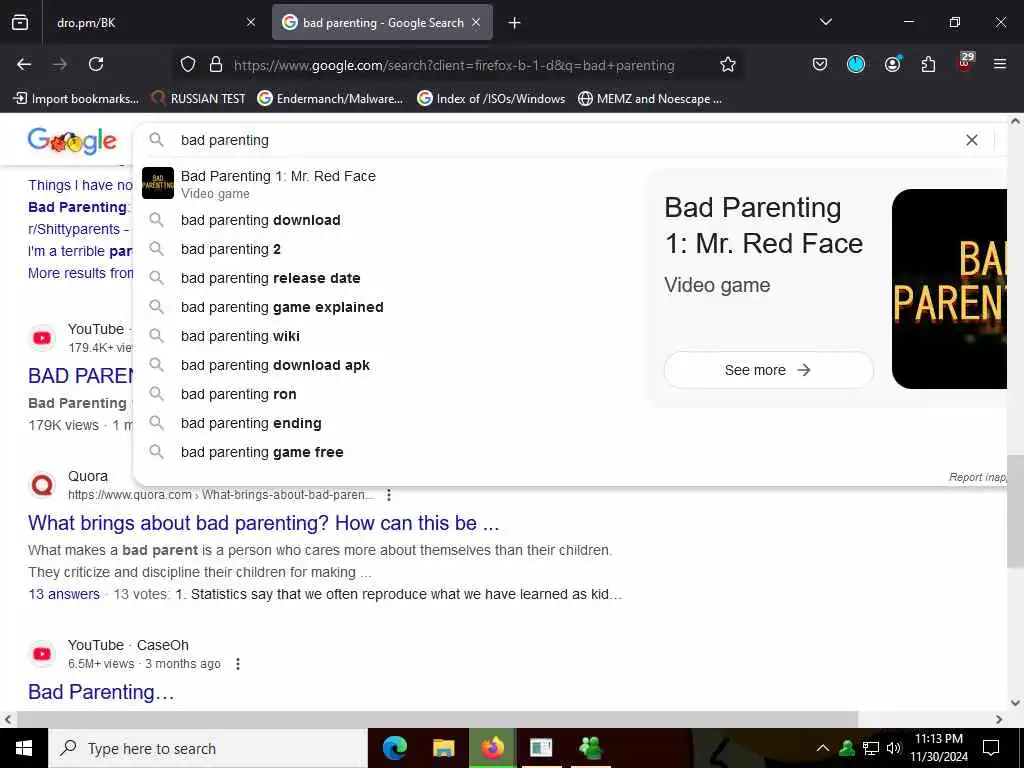Image resolution: width=1024 pixels, height=768 pixels.
Task: Click the tracking protection shield icon
Action: (188, 65)
